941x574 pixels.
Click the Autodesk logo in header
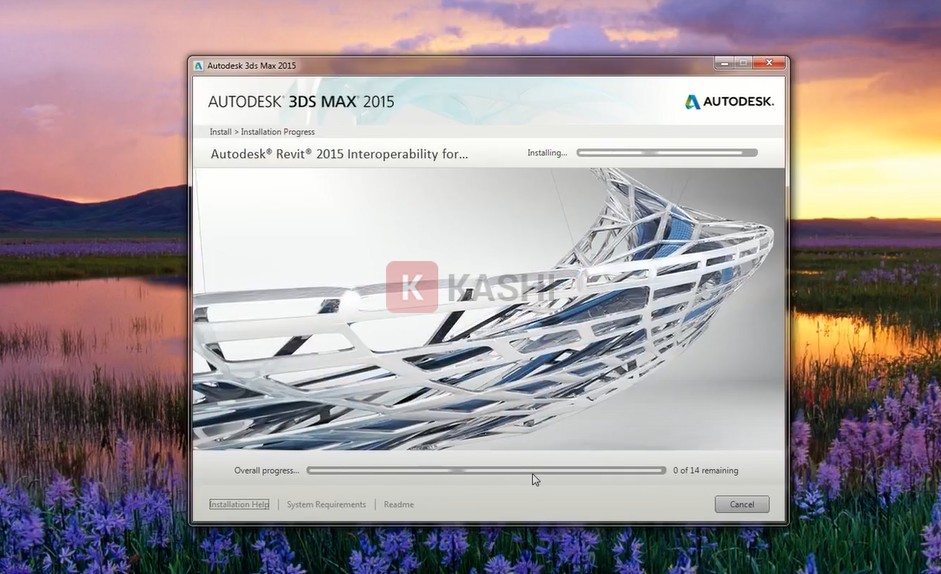tap(729, 101)
